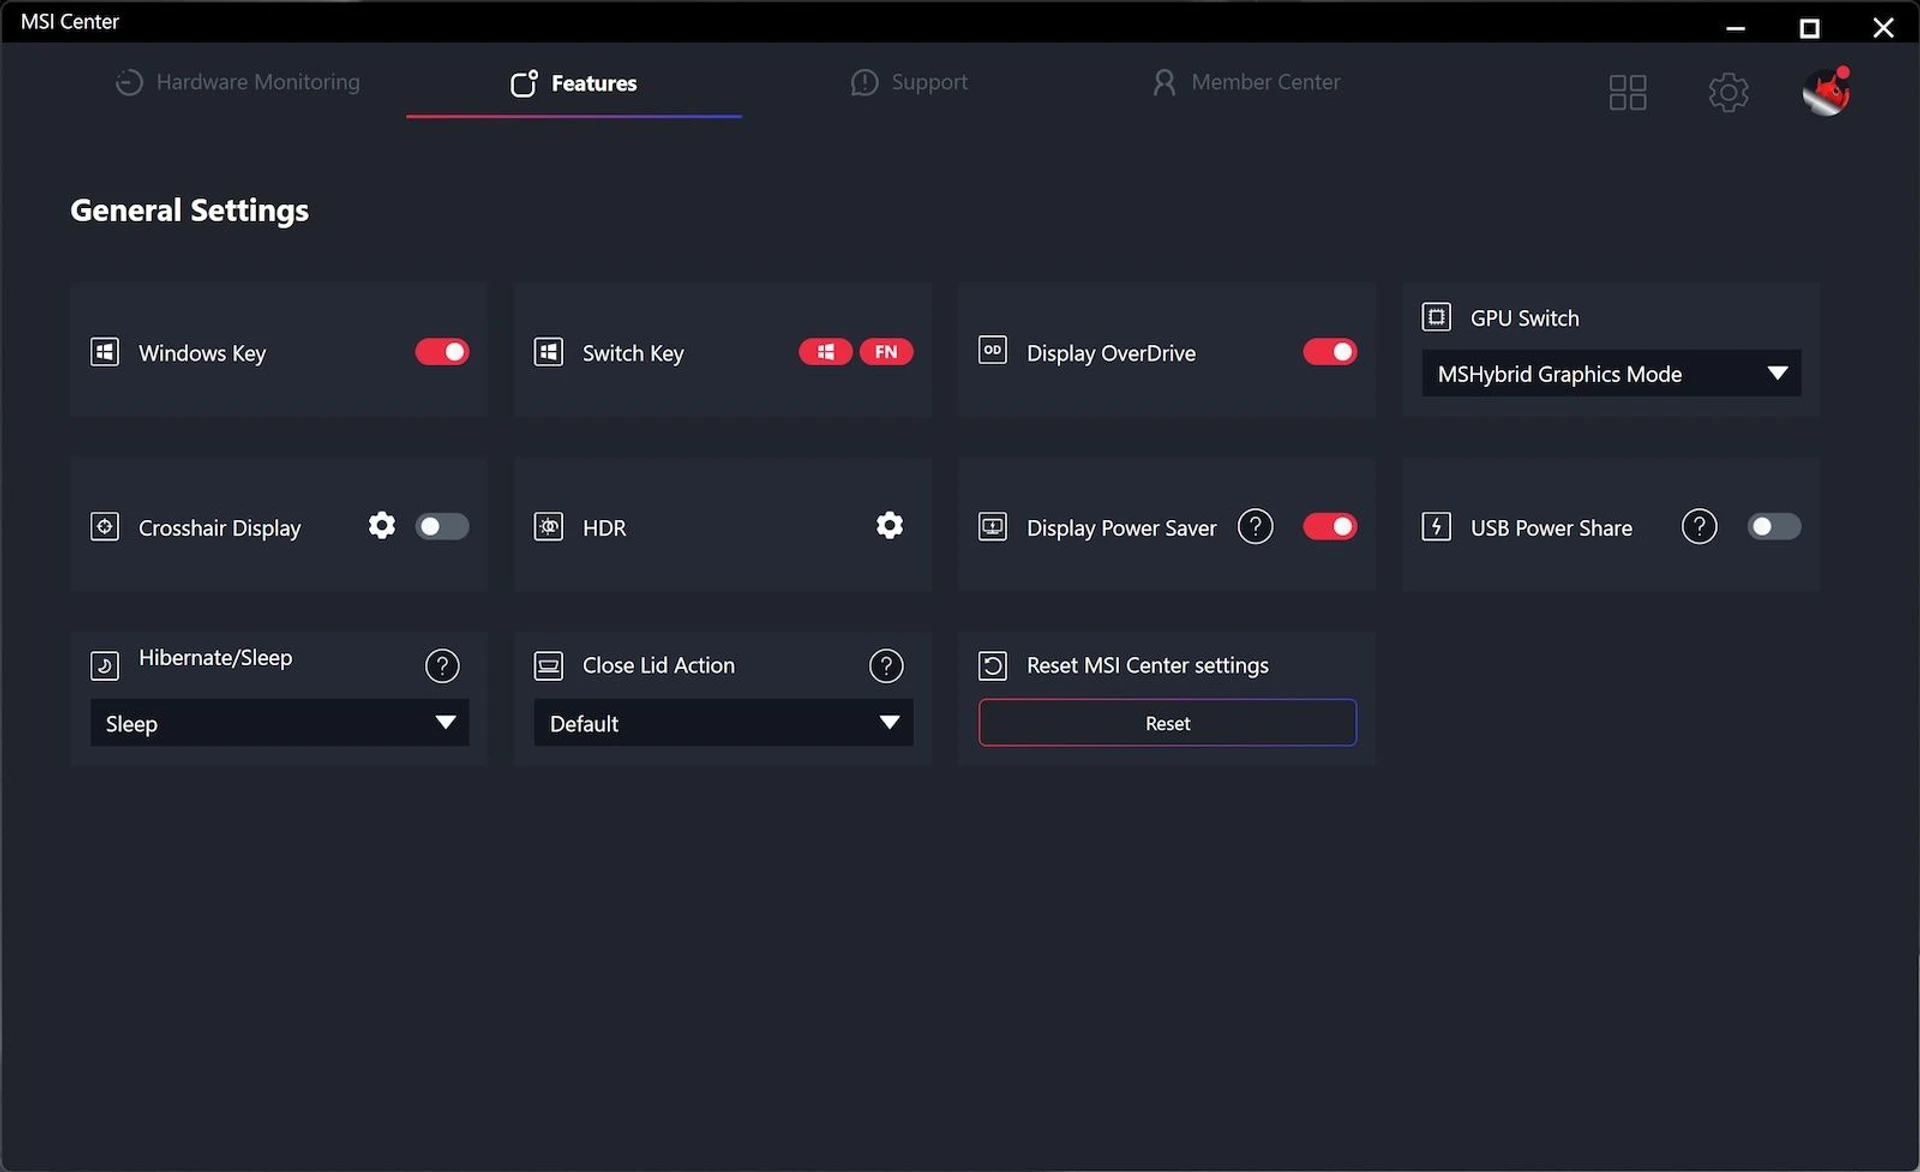
Task: Go to the Member Center tab
Action: [1245, 82]
